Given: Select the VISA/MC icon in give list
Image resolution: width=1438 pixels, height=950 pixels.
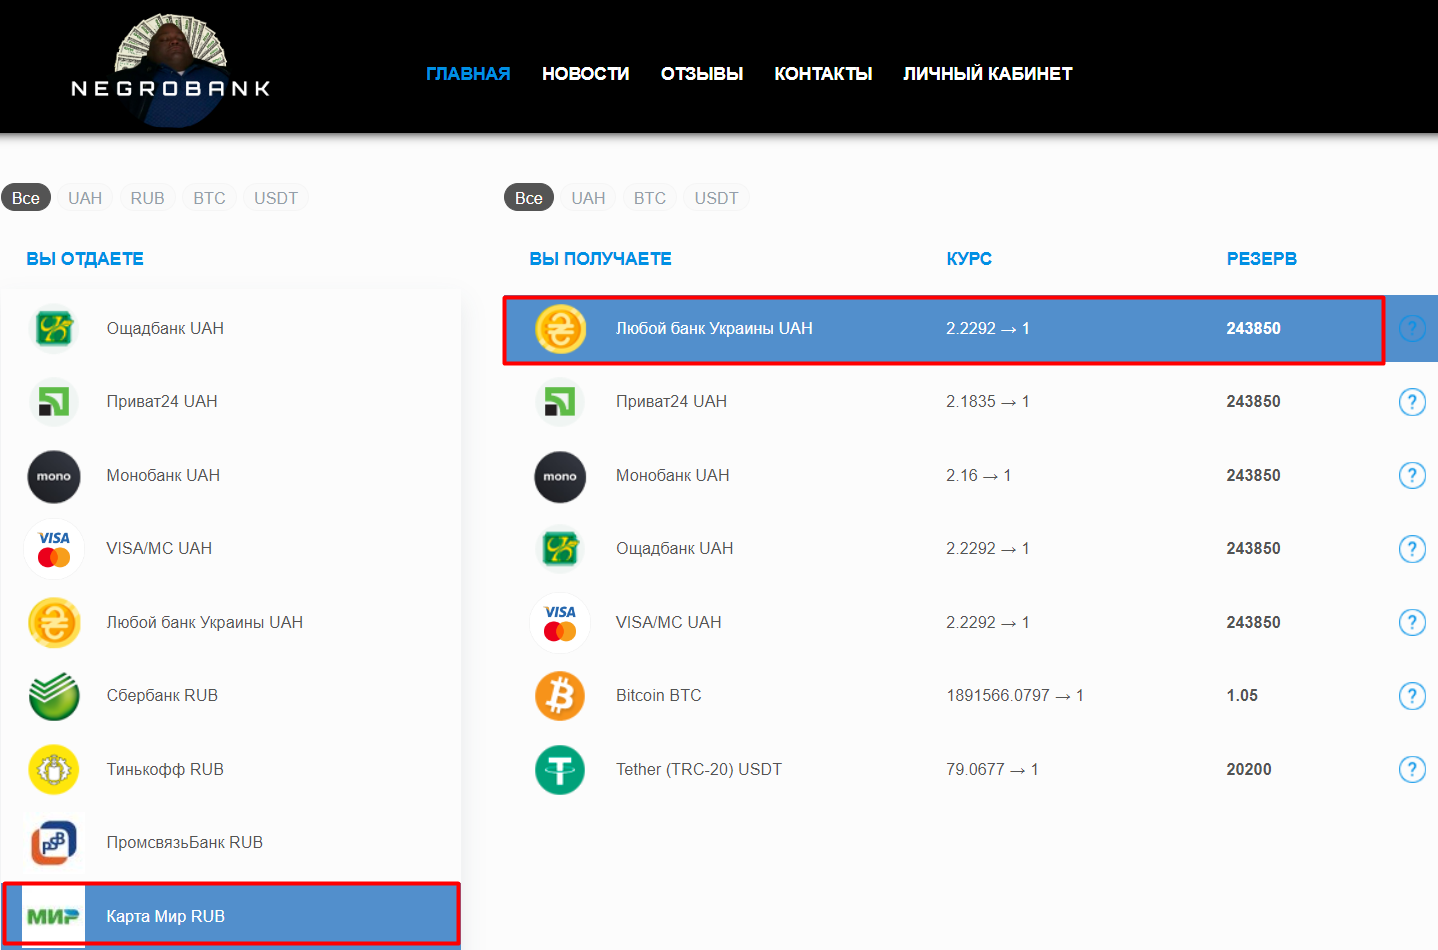Looking at the screenshot, I should click(x=54, y=549).
